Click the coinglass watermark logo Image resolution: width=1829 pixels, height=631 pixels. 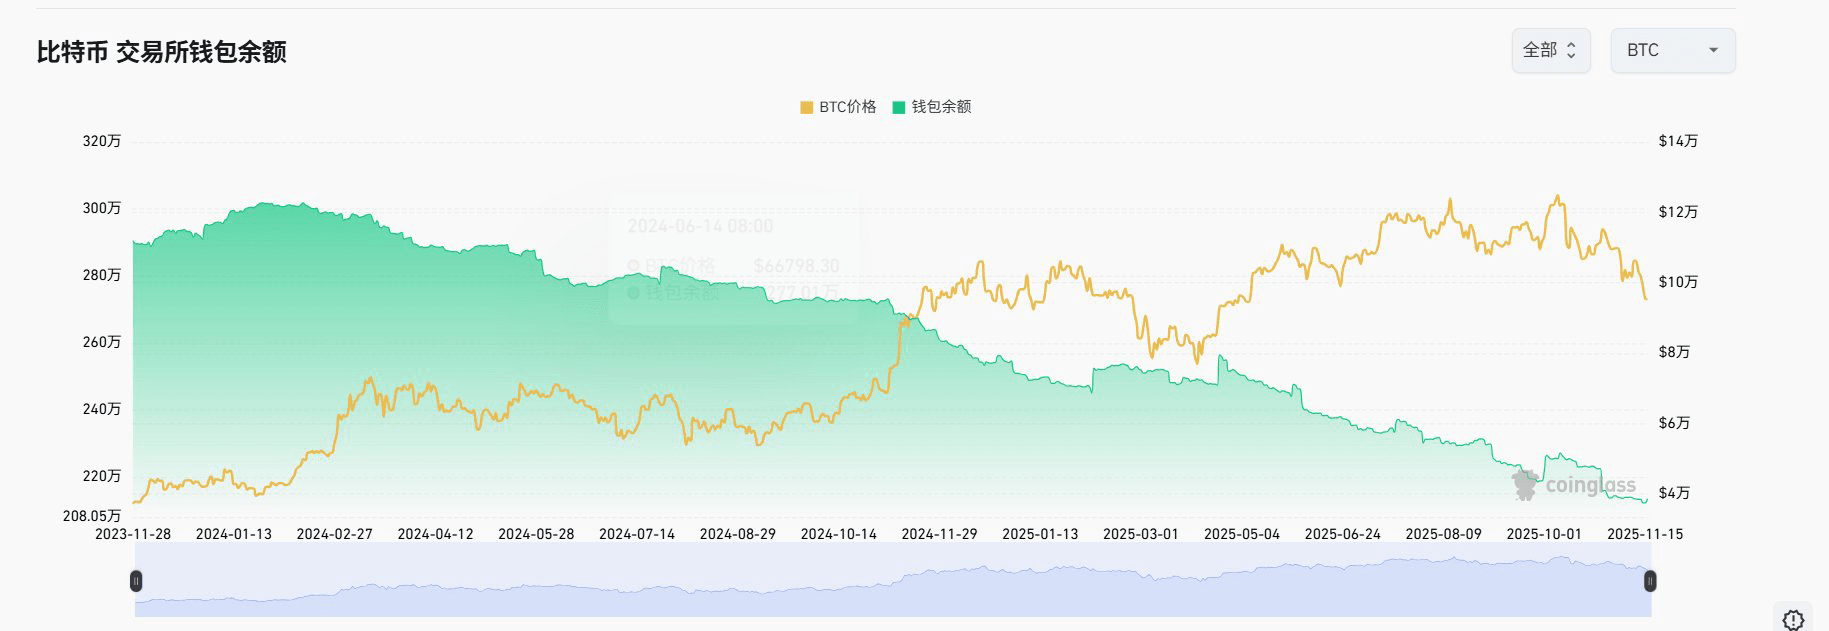tap(1572, 485)
